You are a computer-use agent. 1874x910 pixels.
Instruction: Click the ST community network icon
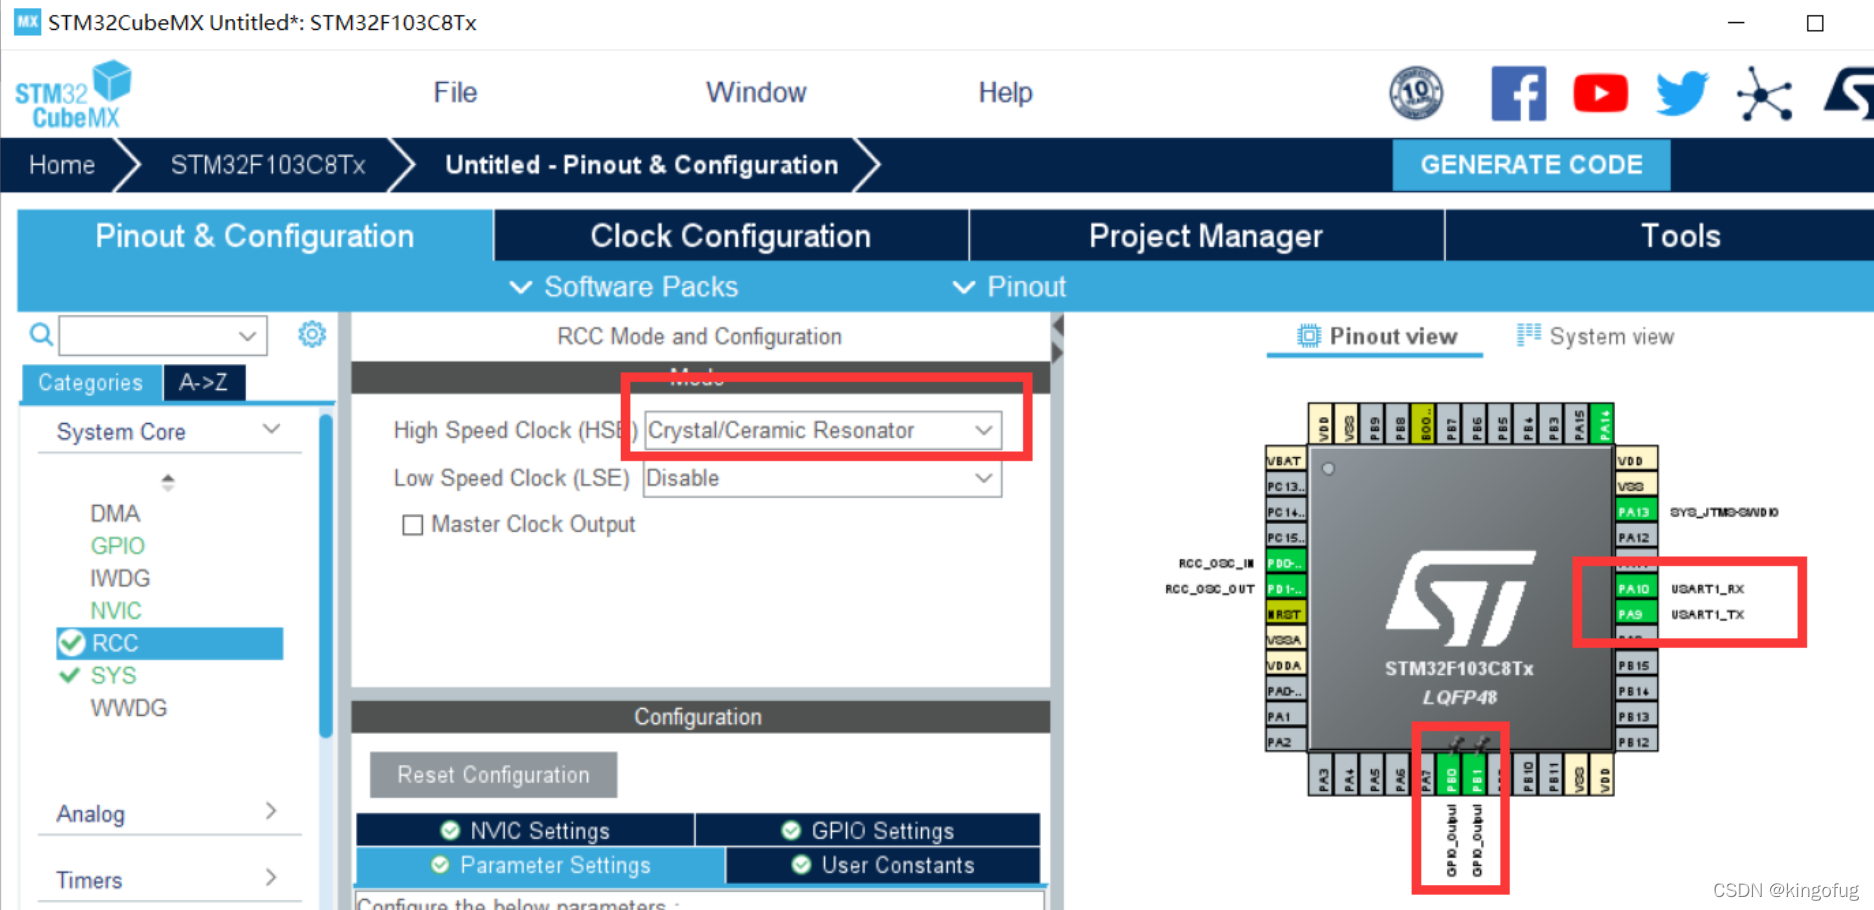pyautogui.click(x=1764, y=95)
